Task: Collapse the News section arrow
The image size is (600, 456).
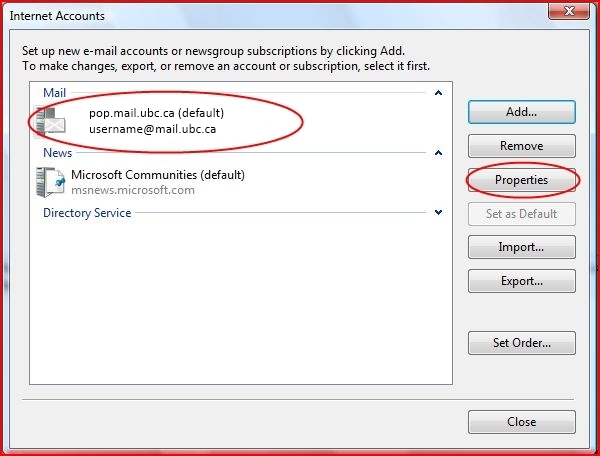Action: 438,153
